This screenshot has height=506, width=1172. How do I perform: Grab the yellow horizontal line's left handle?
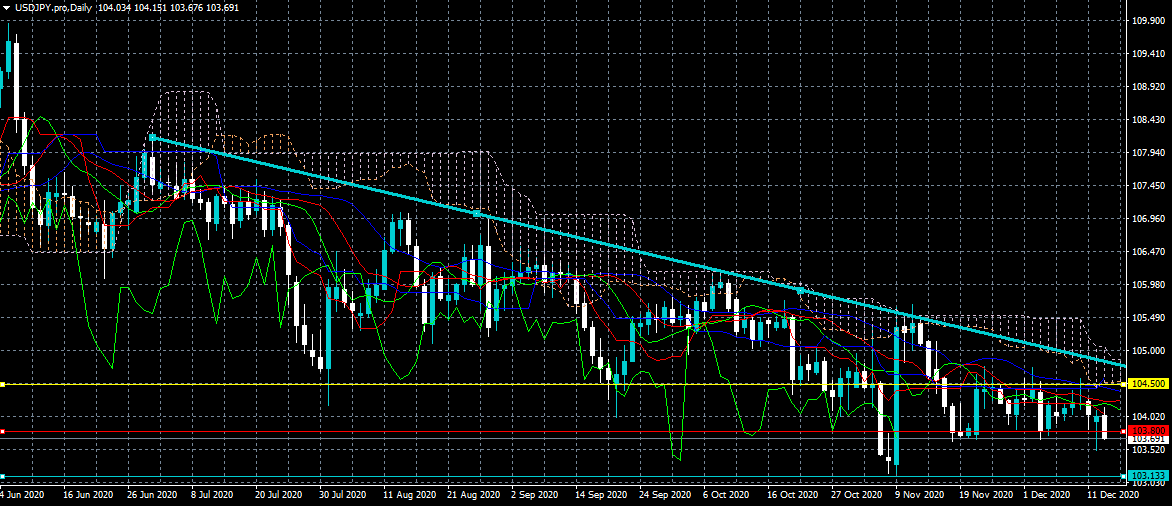3,384
